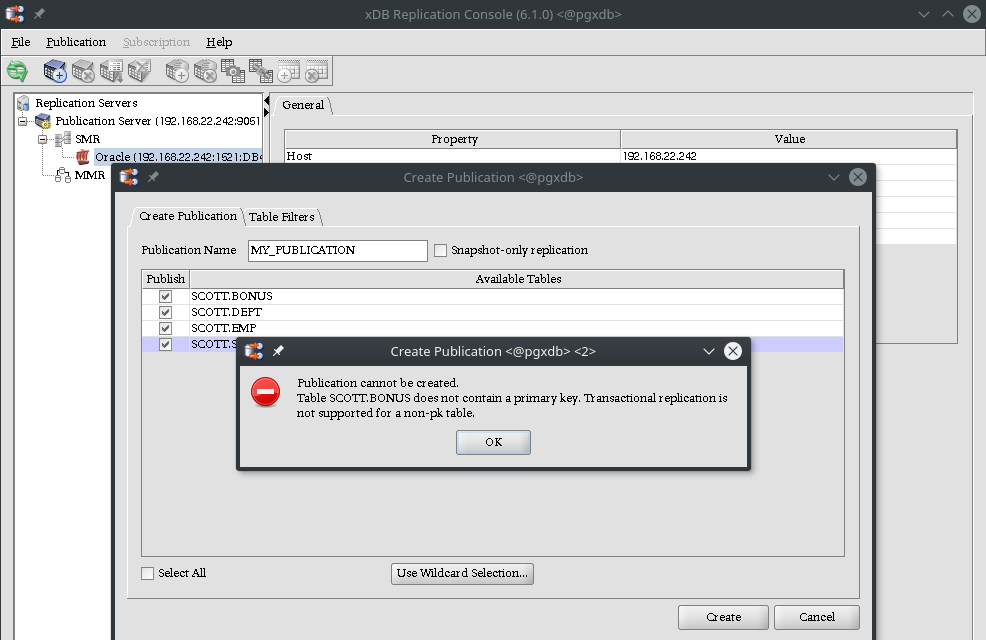The image size is (986, 640).
Task: Click the Snapshot toolbar icon with a camera
Action: point(232,71)
